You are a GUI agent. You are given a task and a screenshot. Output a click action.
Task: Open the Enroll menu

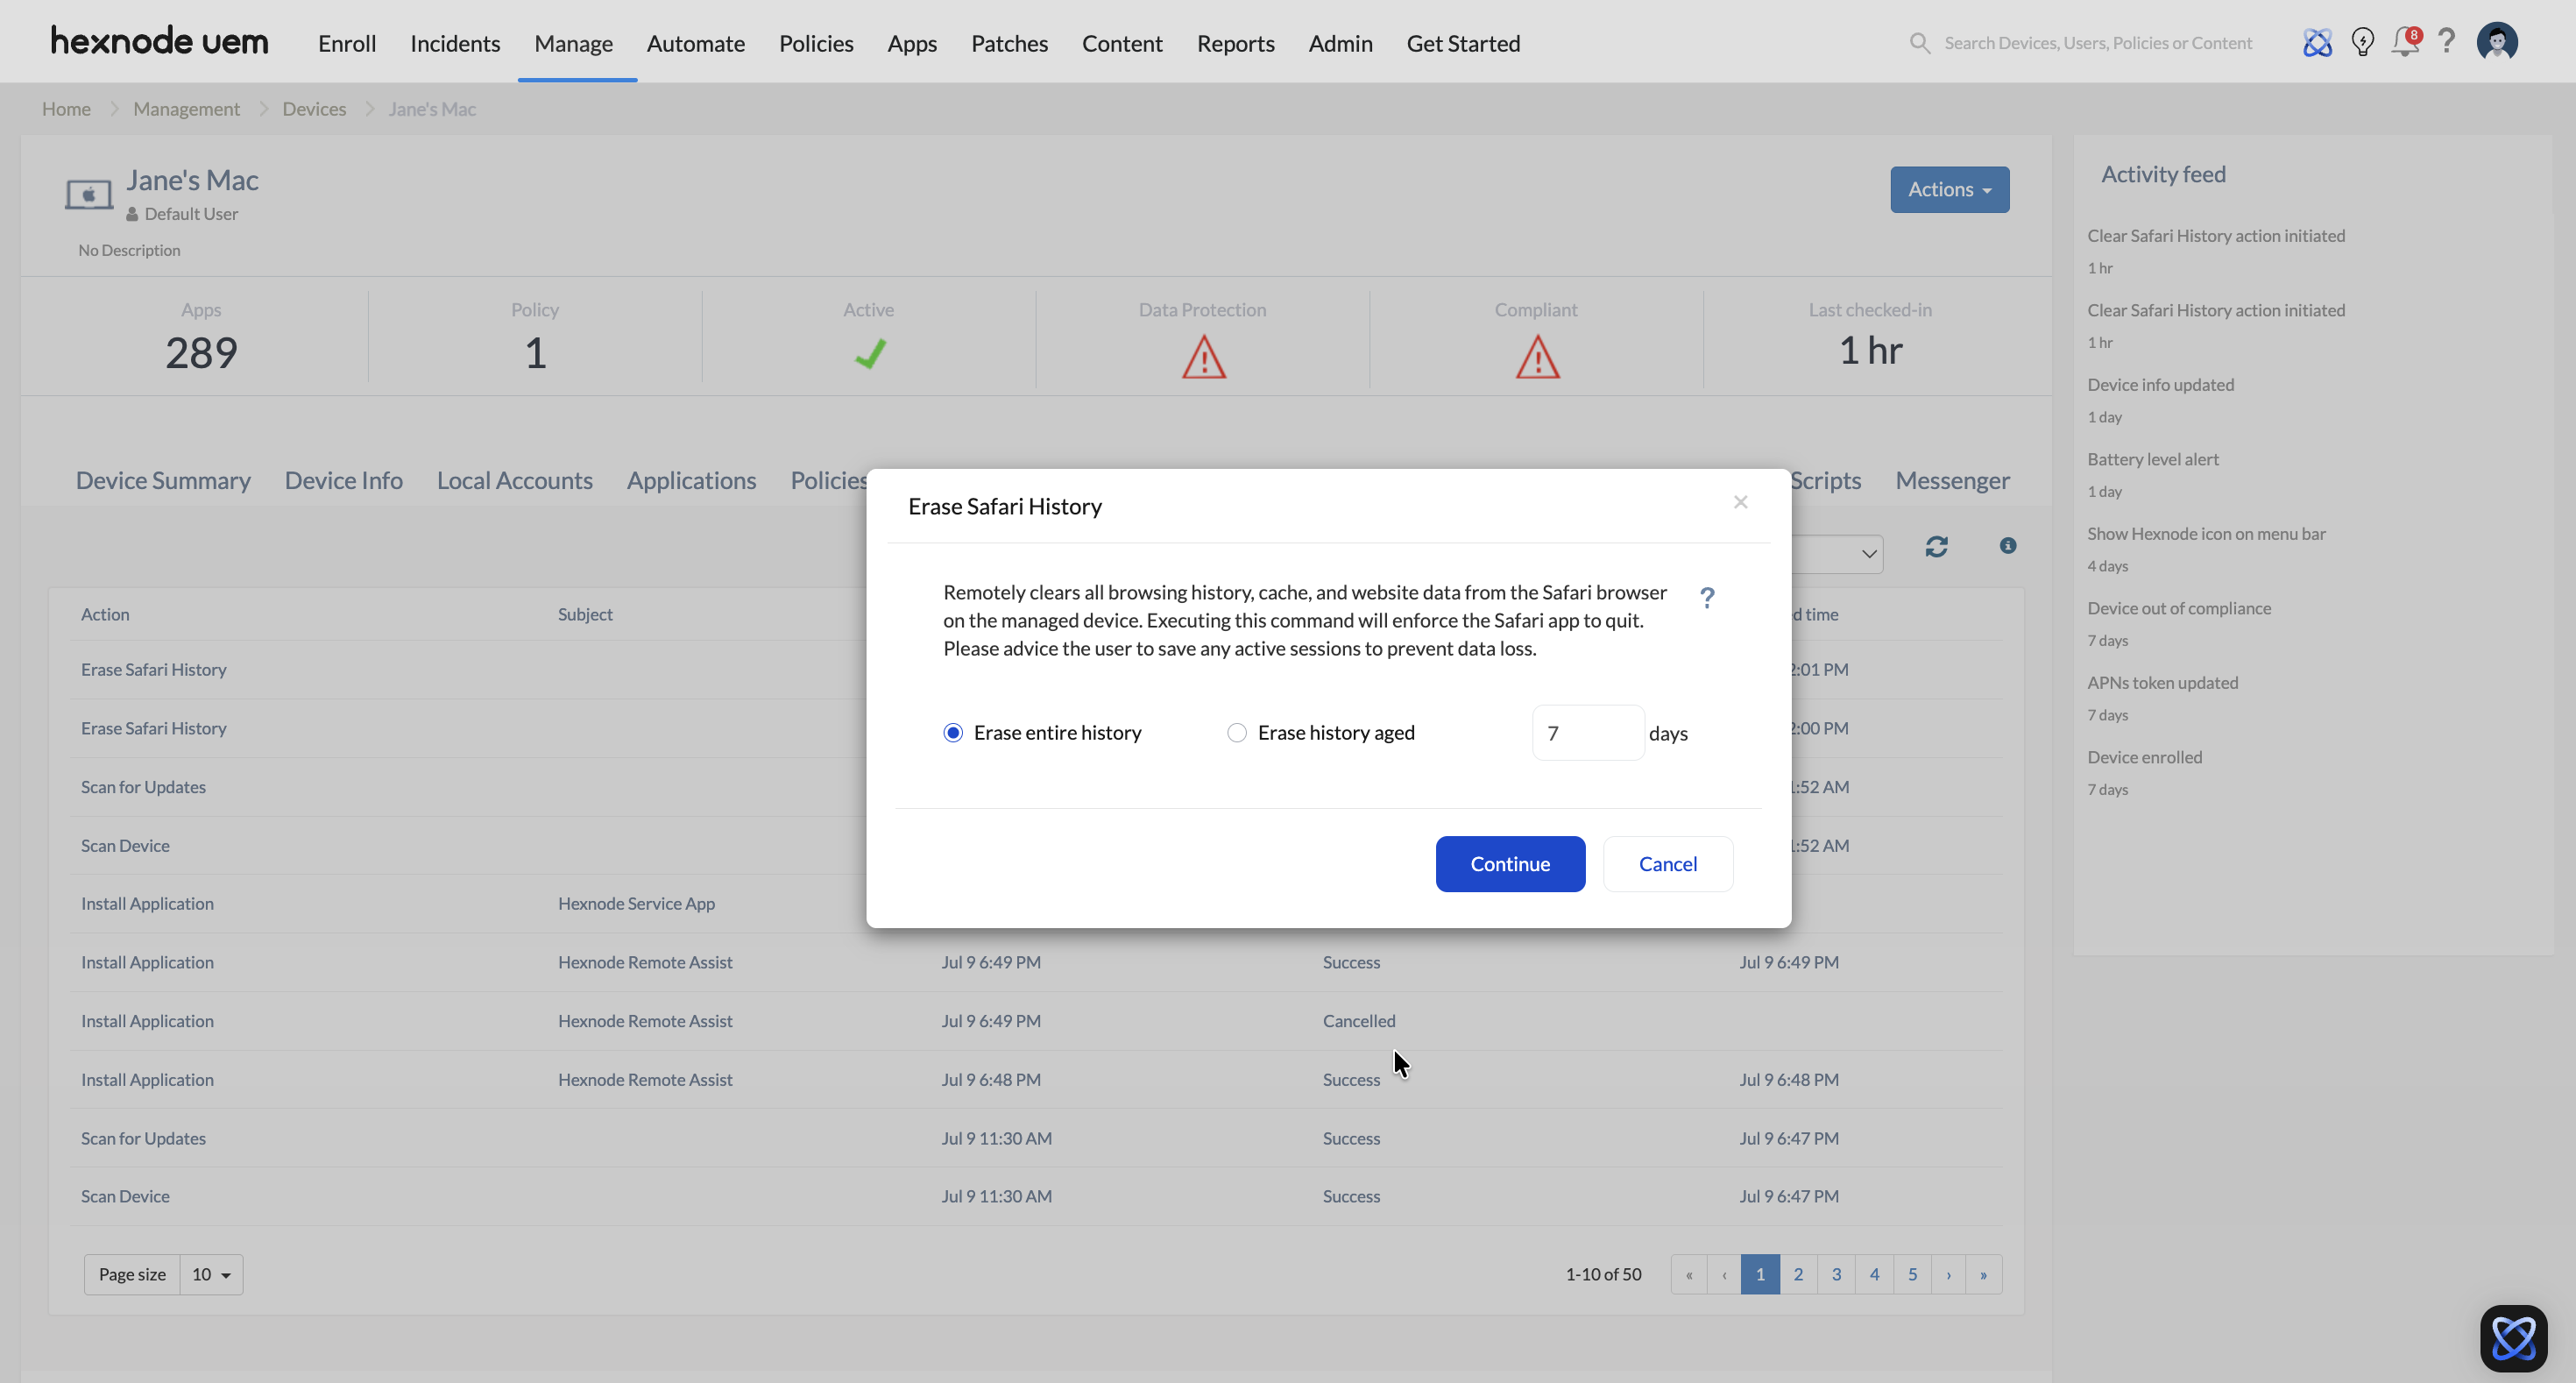(x=347, y=43)
